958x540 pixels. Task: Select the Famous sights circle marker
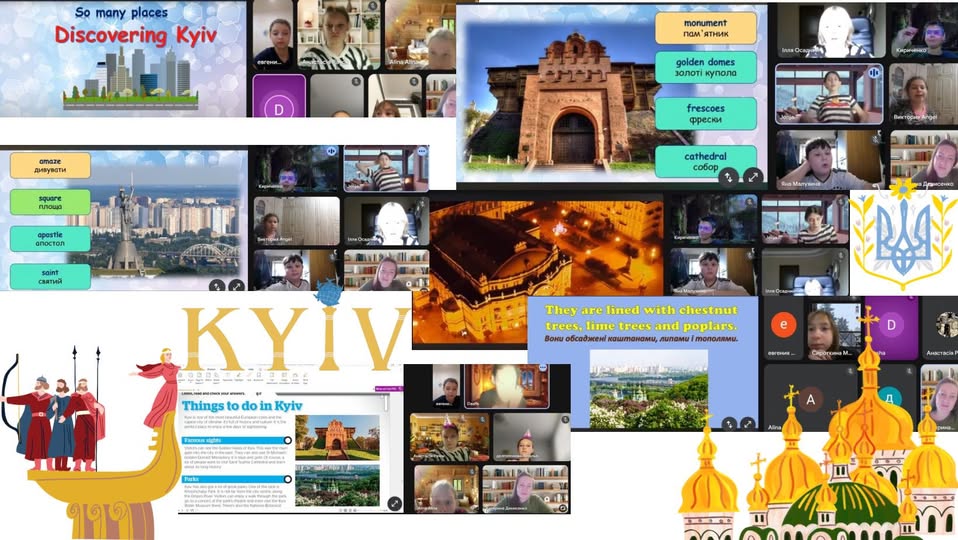pos(288,440)
